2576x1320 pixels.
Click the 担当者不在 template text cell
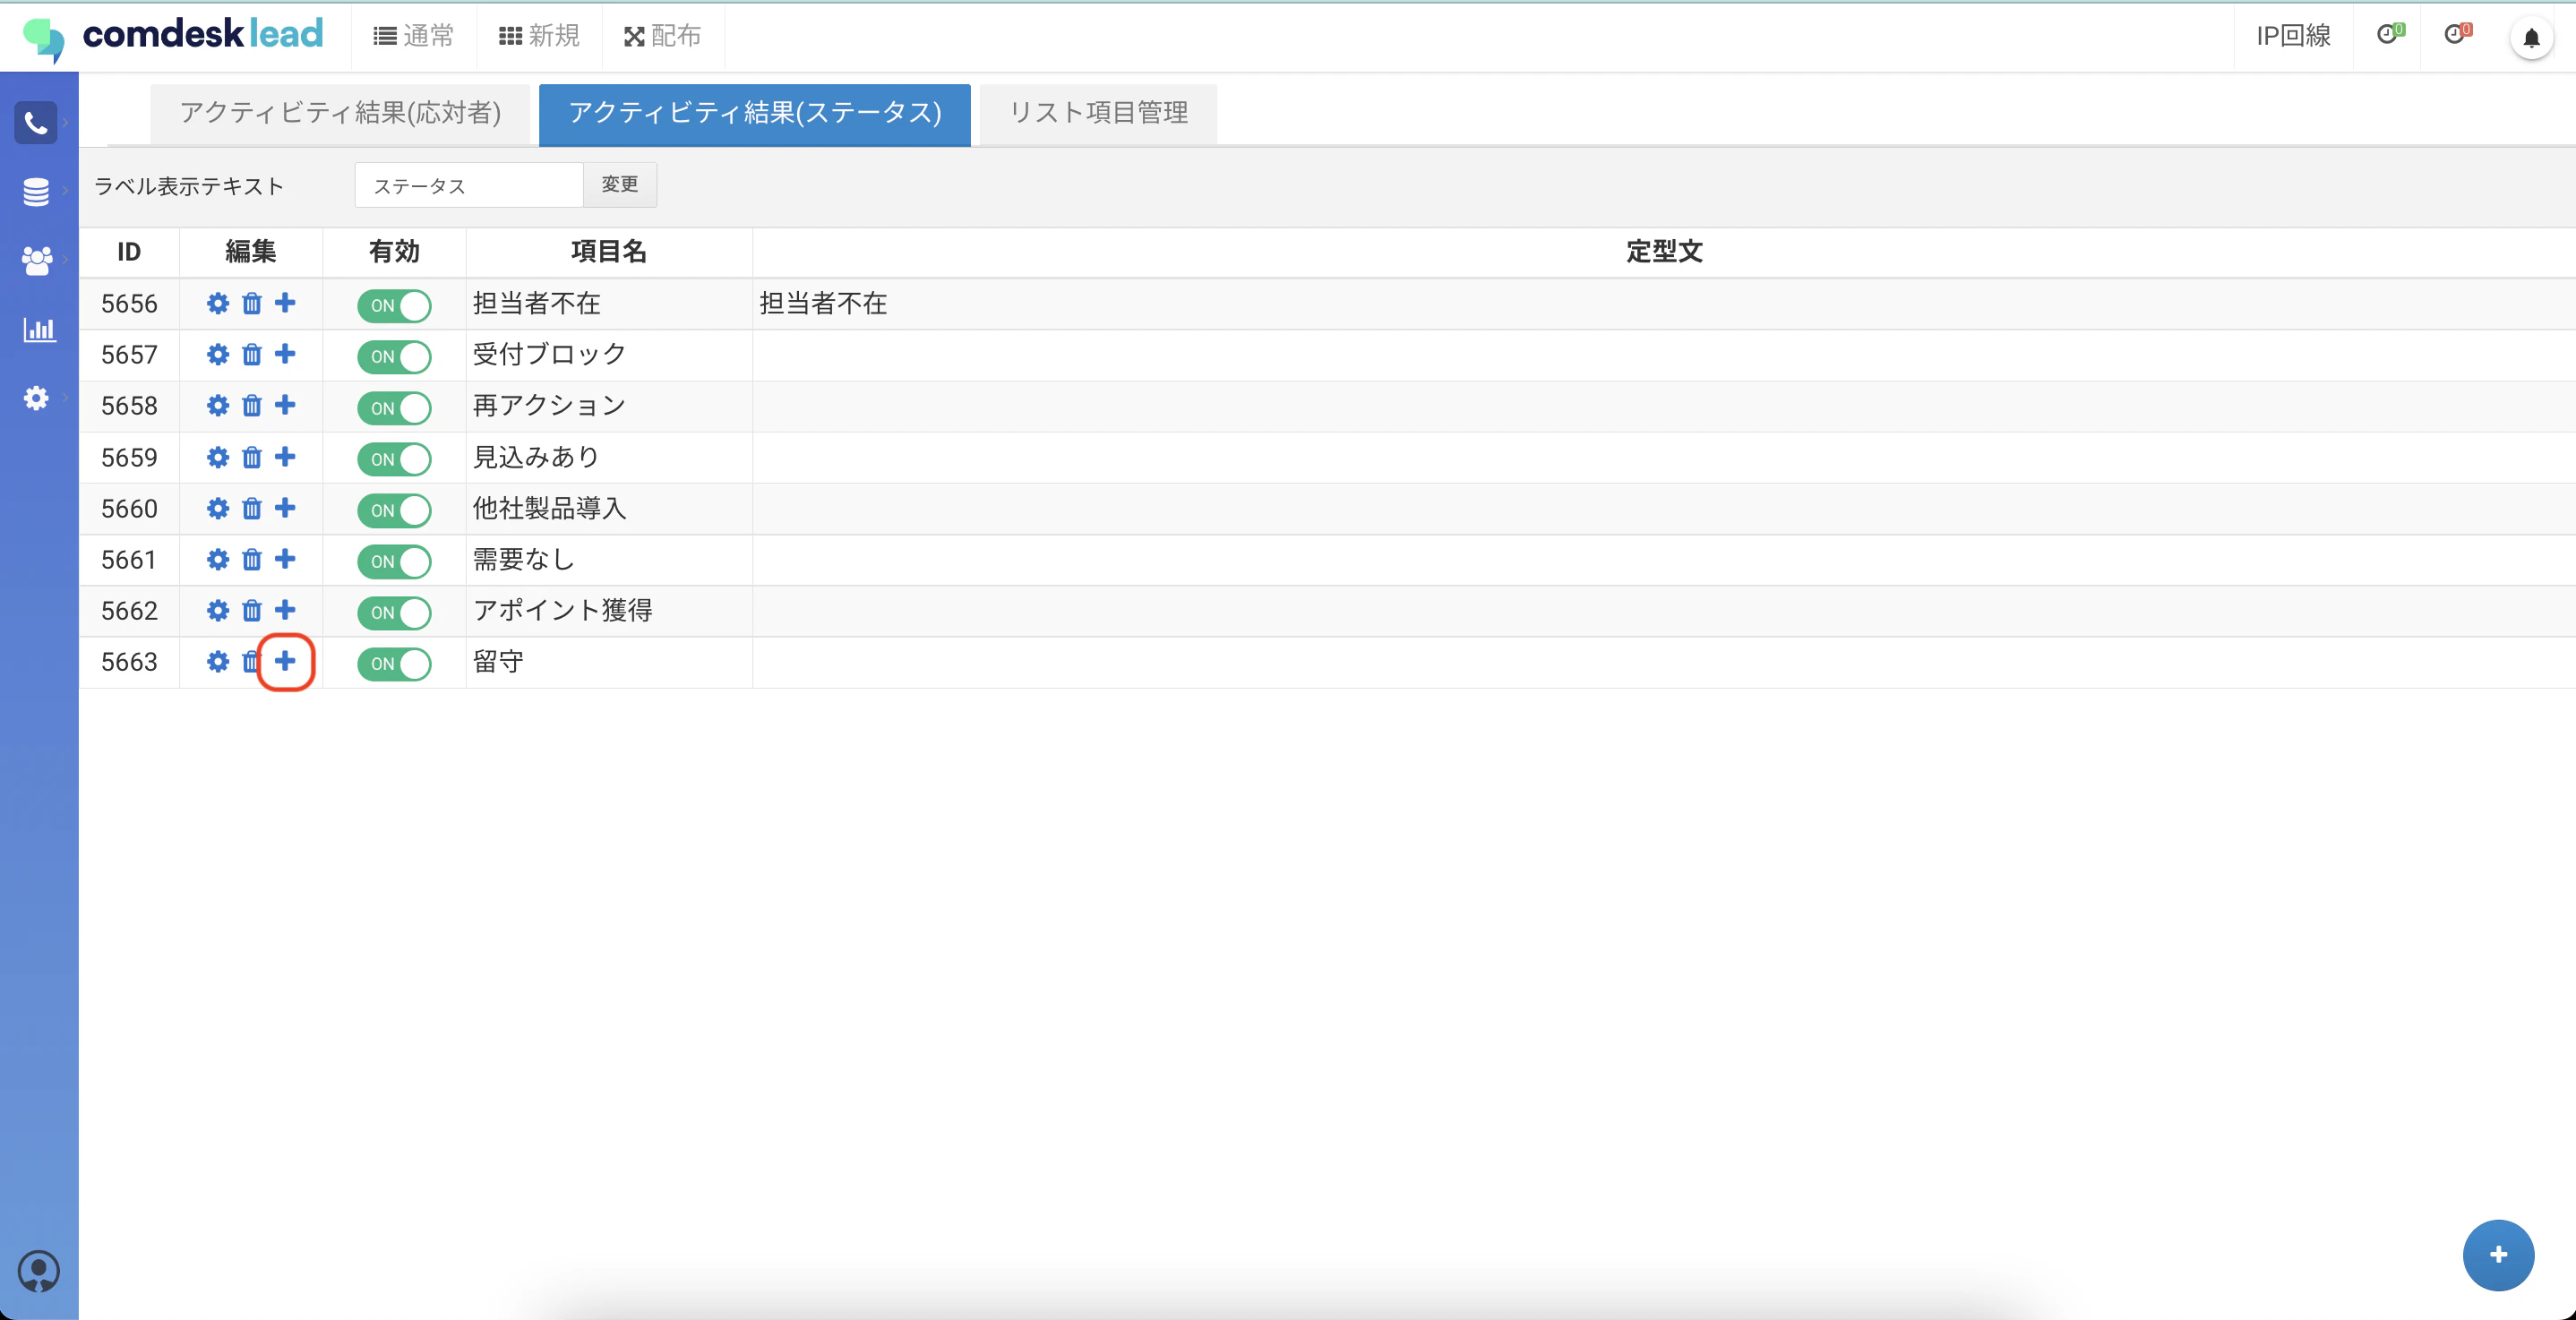point(1664,303)
